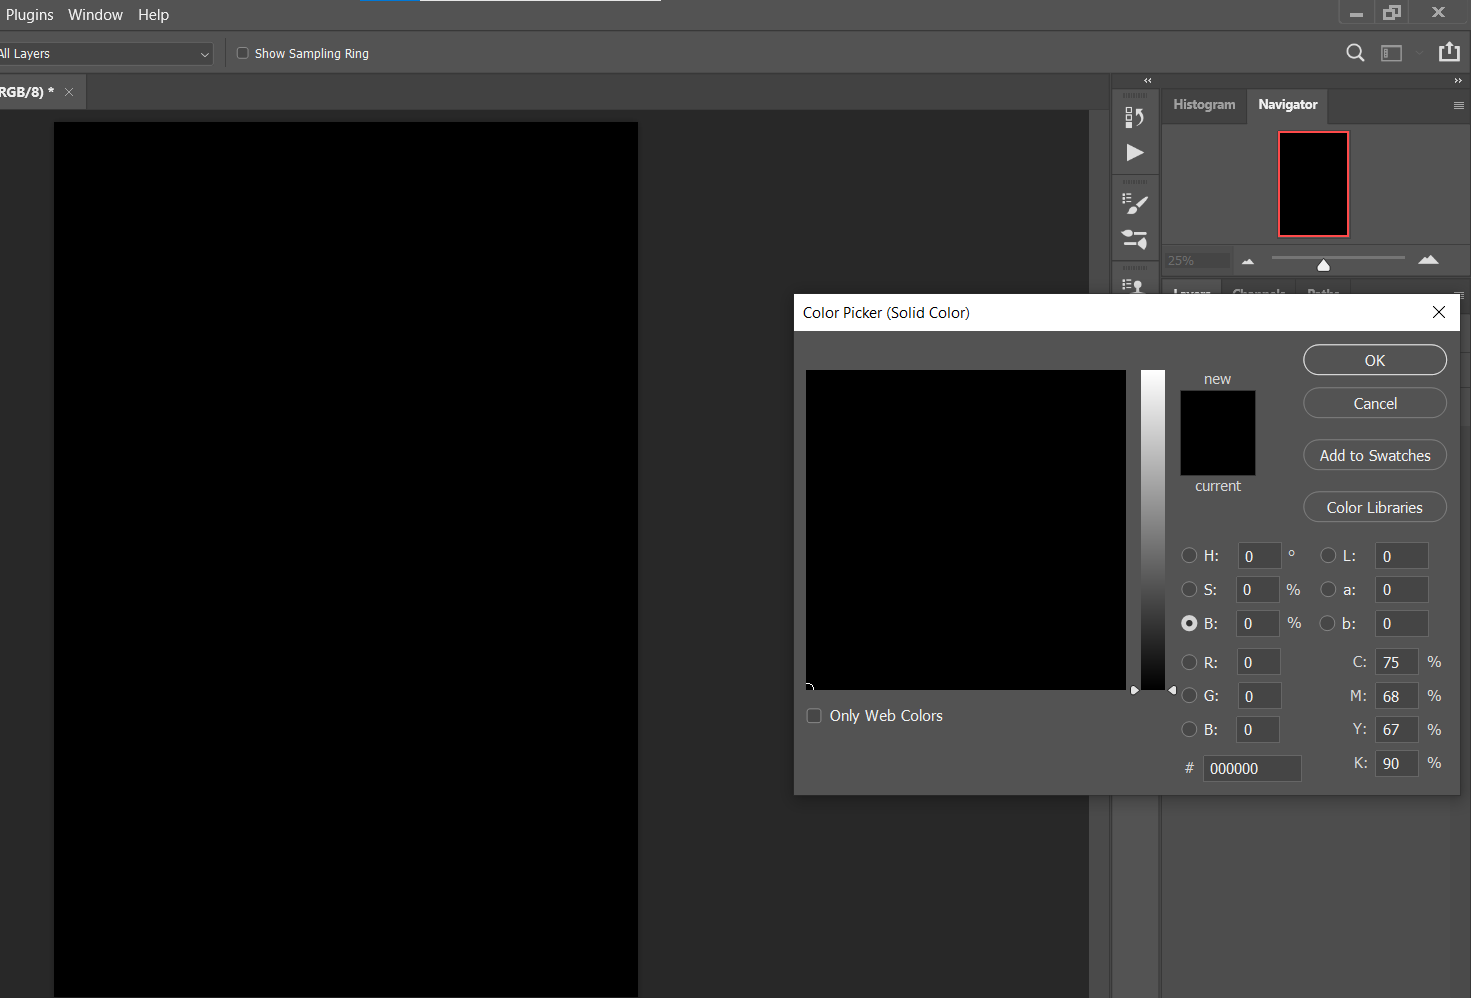The width and height of the screenshot is (1471, 998).
Task: Select the R red radio button
Action: pyautogui.click(x=1189, y=662)
